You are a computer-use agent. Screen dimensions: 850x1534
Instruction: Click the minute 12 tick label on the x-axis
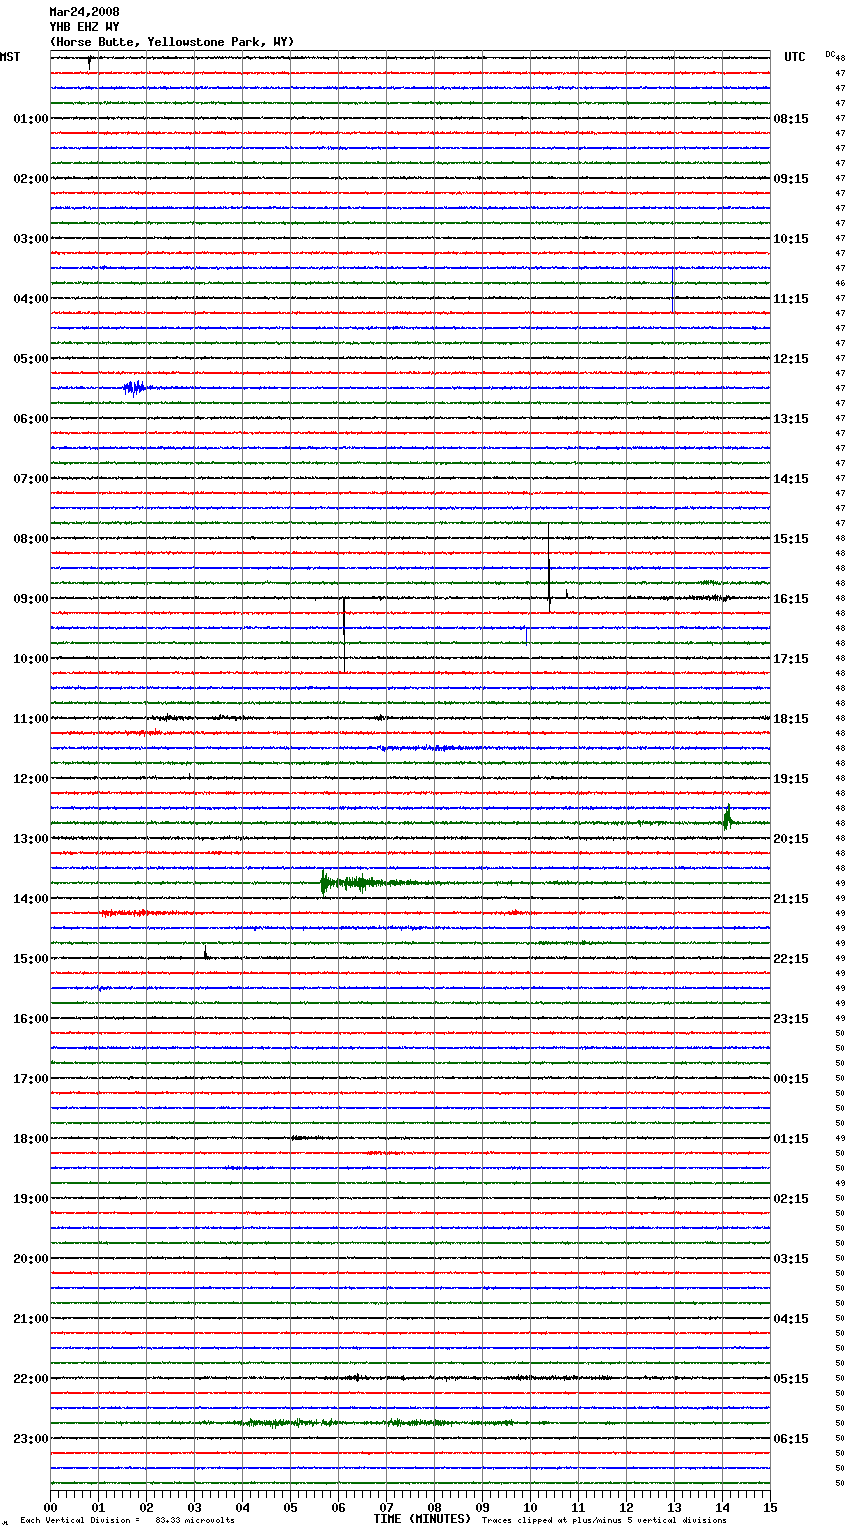(626, 1507)
